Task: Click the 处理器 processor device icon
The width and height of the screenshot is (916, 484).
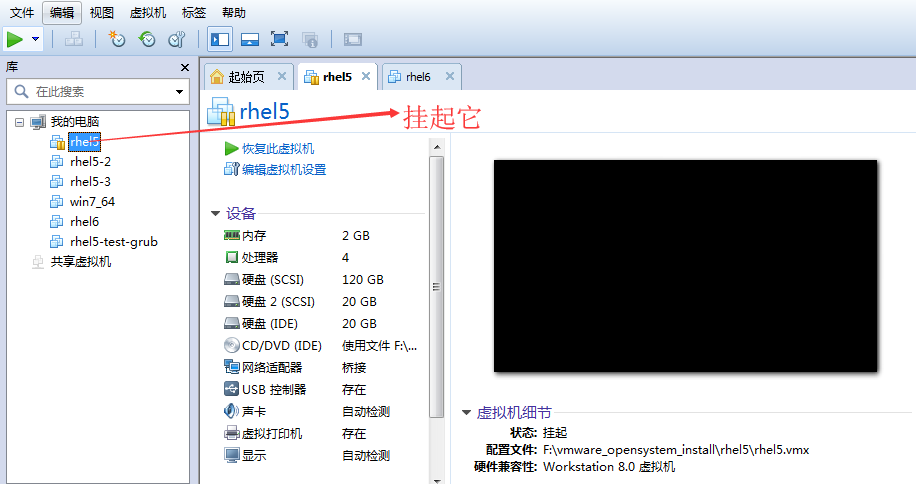Action: coord(232,257)
